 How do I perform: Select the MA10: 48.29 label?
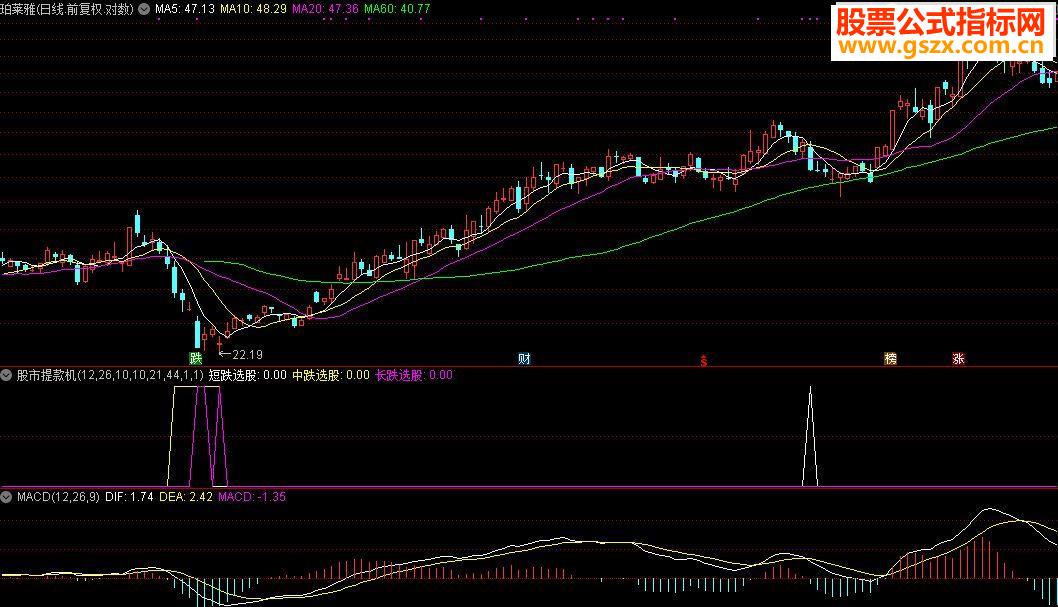(x=253, y=9)
